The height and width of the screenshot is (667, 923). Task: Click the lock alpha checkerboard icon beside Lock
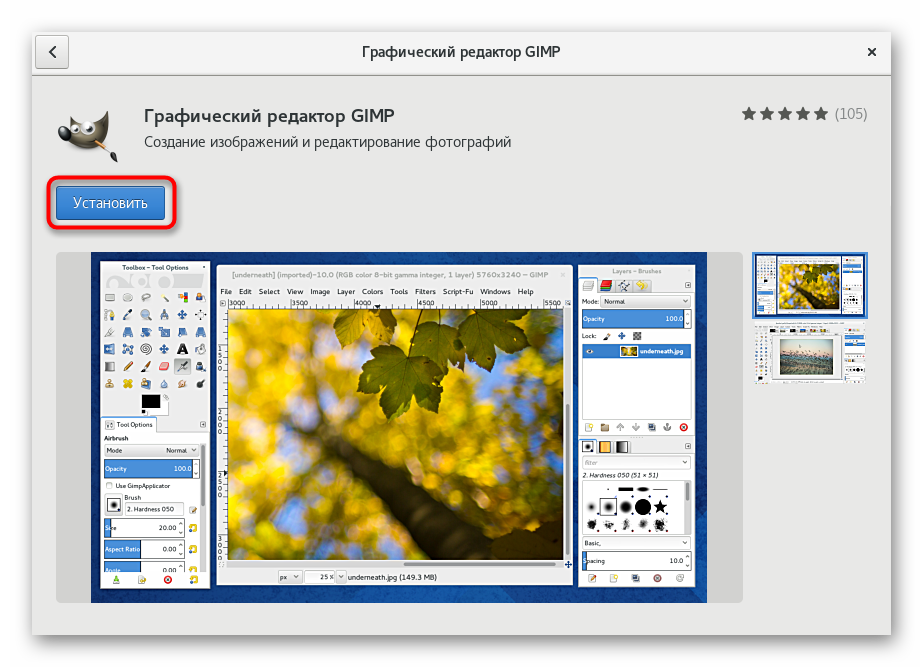pos(637,336)
